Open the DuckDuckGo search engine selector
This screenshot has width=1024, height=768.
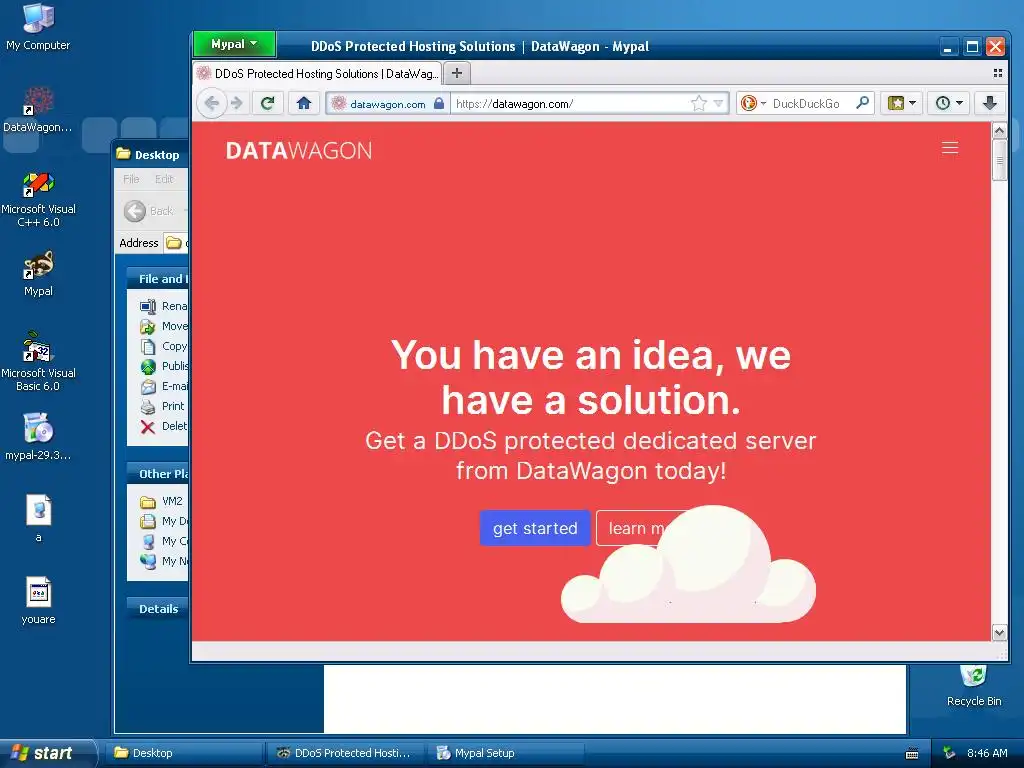(x=753, y=103)
